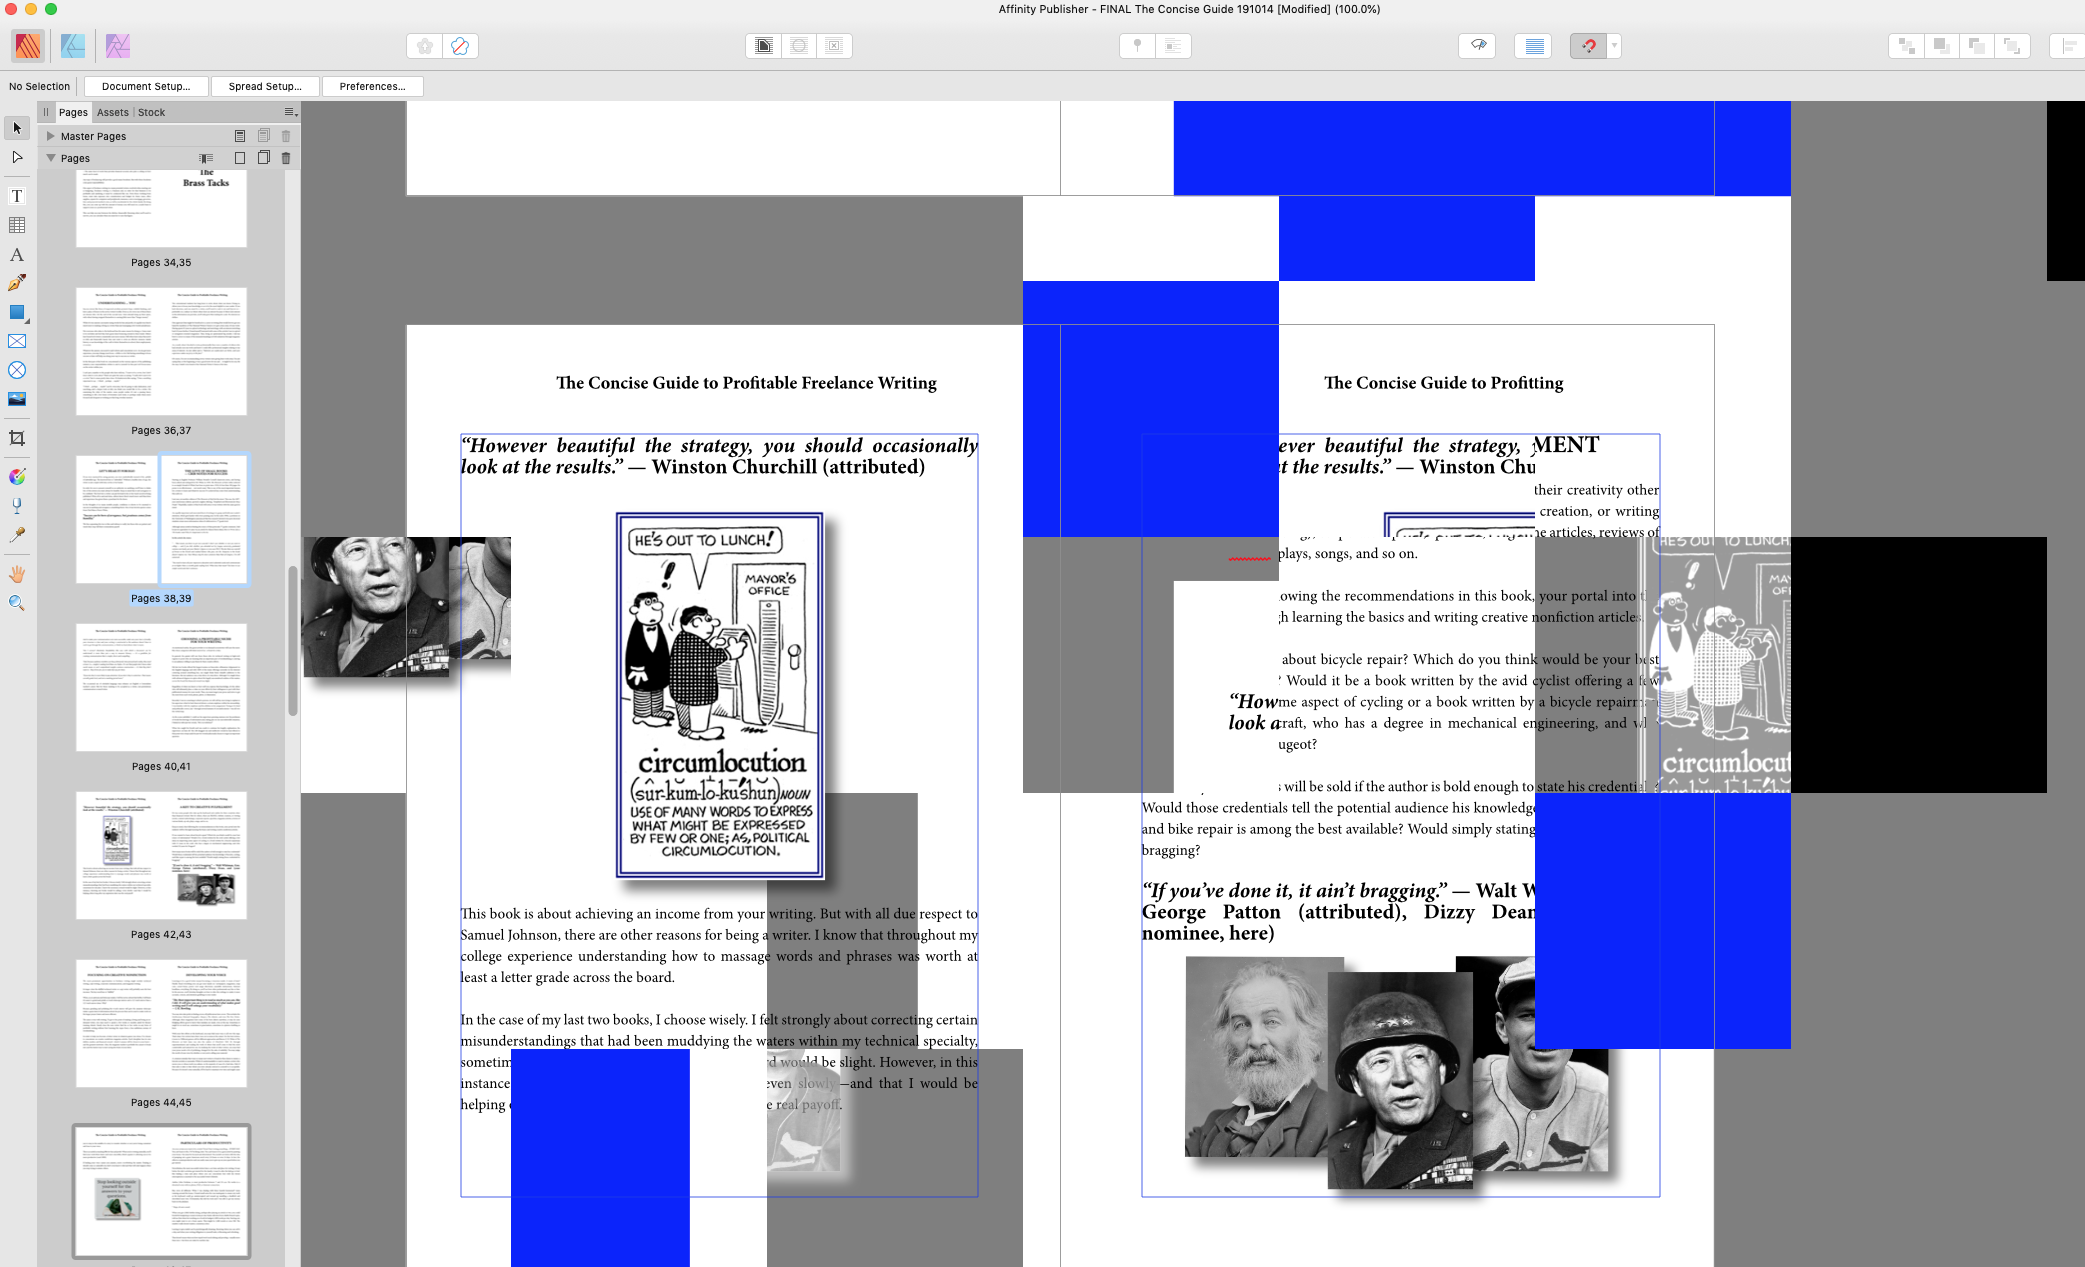Select the Vector Crop tool

coord(17,438)
